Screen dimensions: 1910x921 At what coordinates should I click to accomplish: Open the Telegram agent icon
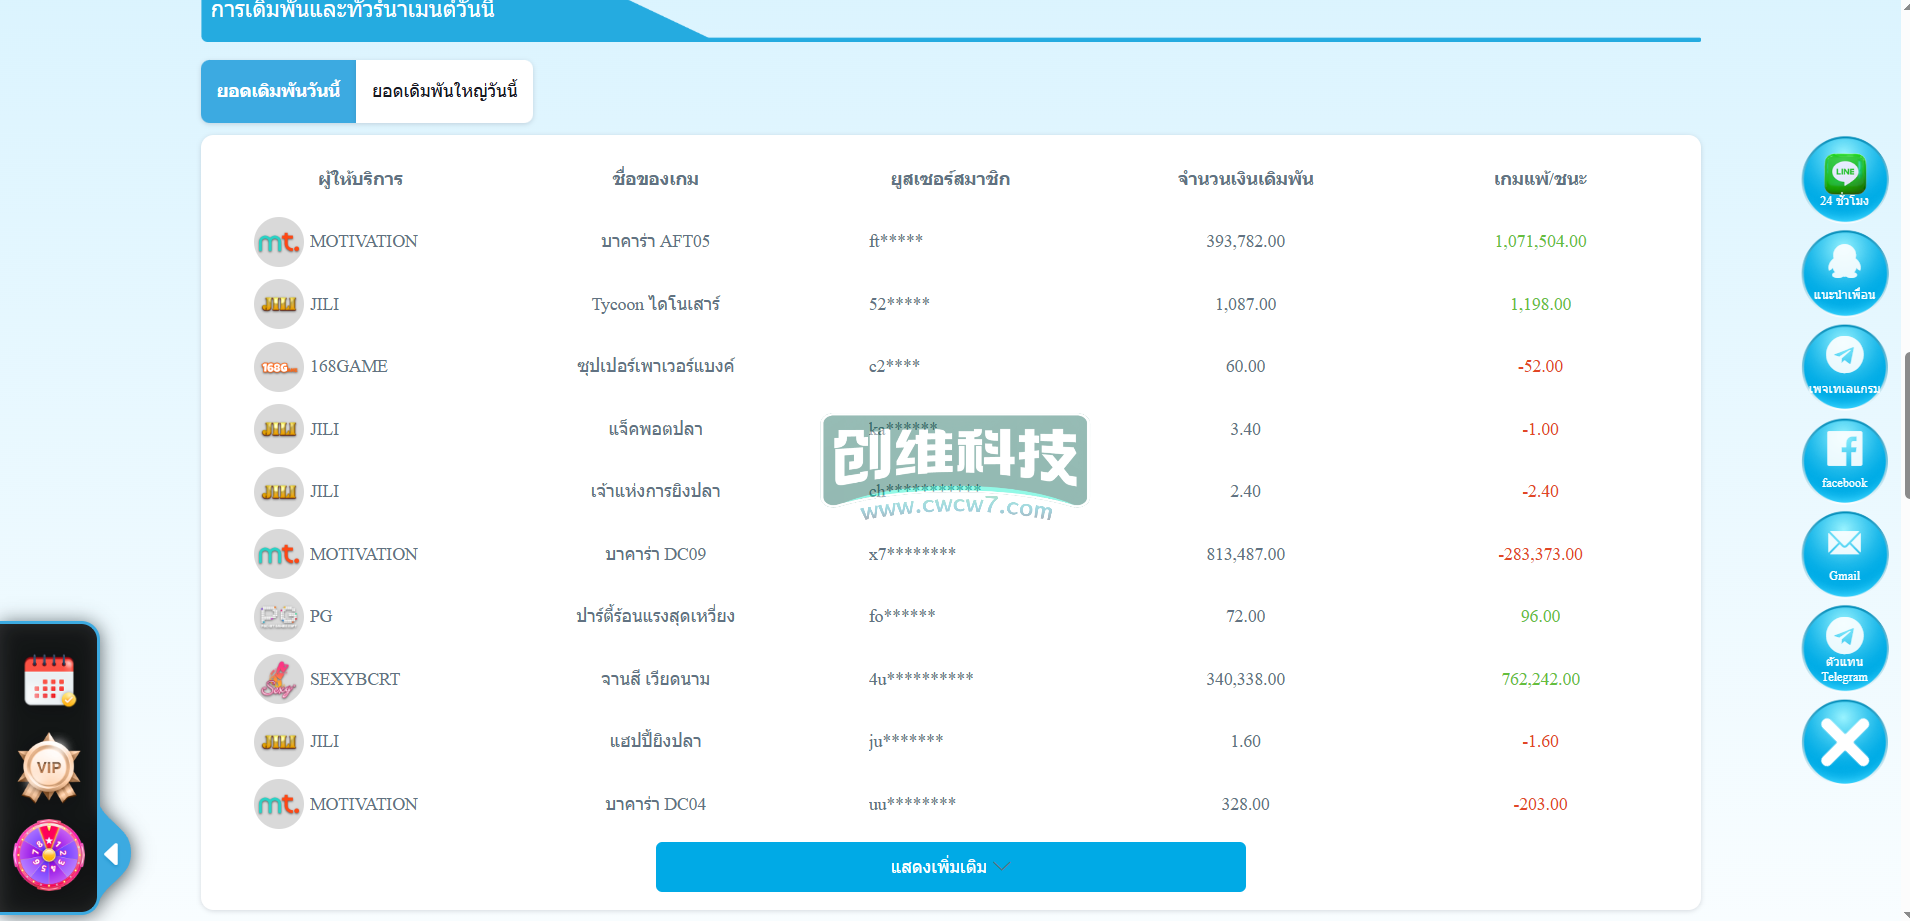tap(1844, 647)
